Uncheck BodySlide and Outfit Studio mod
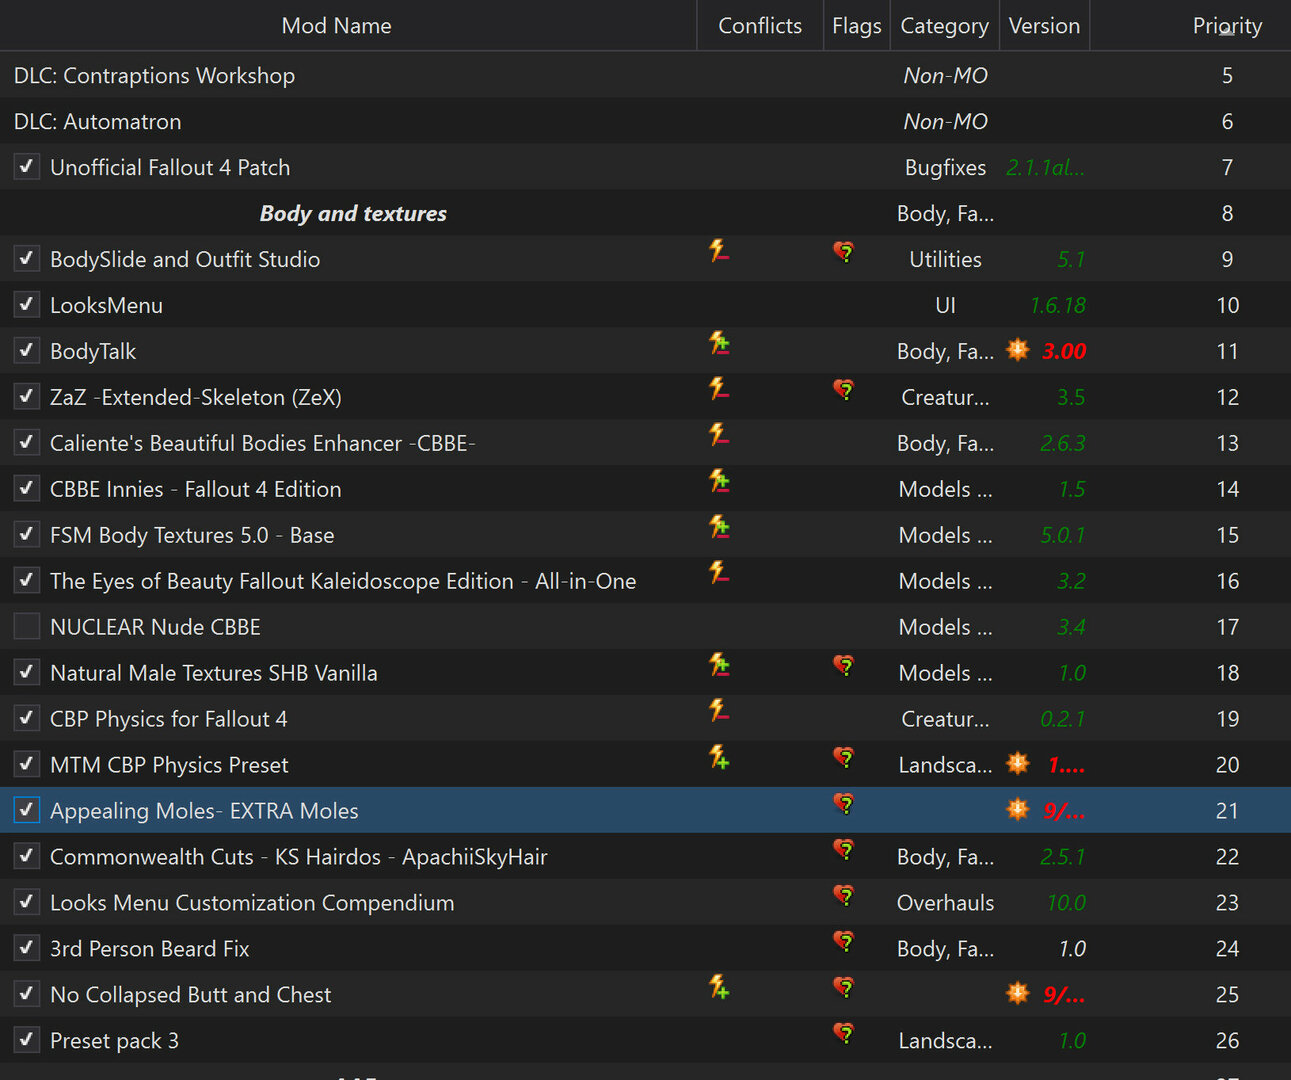Image resolution: width=1291 pixels, height=1080 pixels. tap(27, 258)
